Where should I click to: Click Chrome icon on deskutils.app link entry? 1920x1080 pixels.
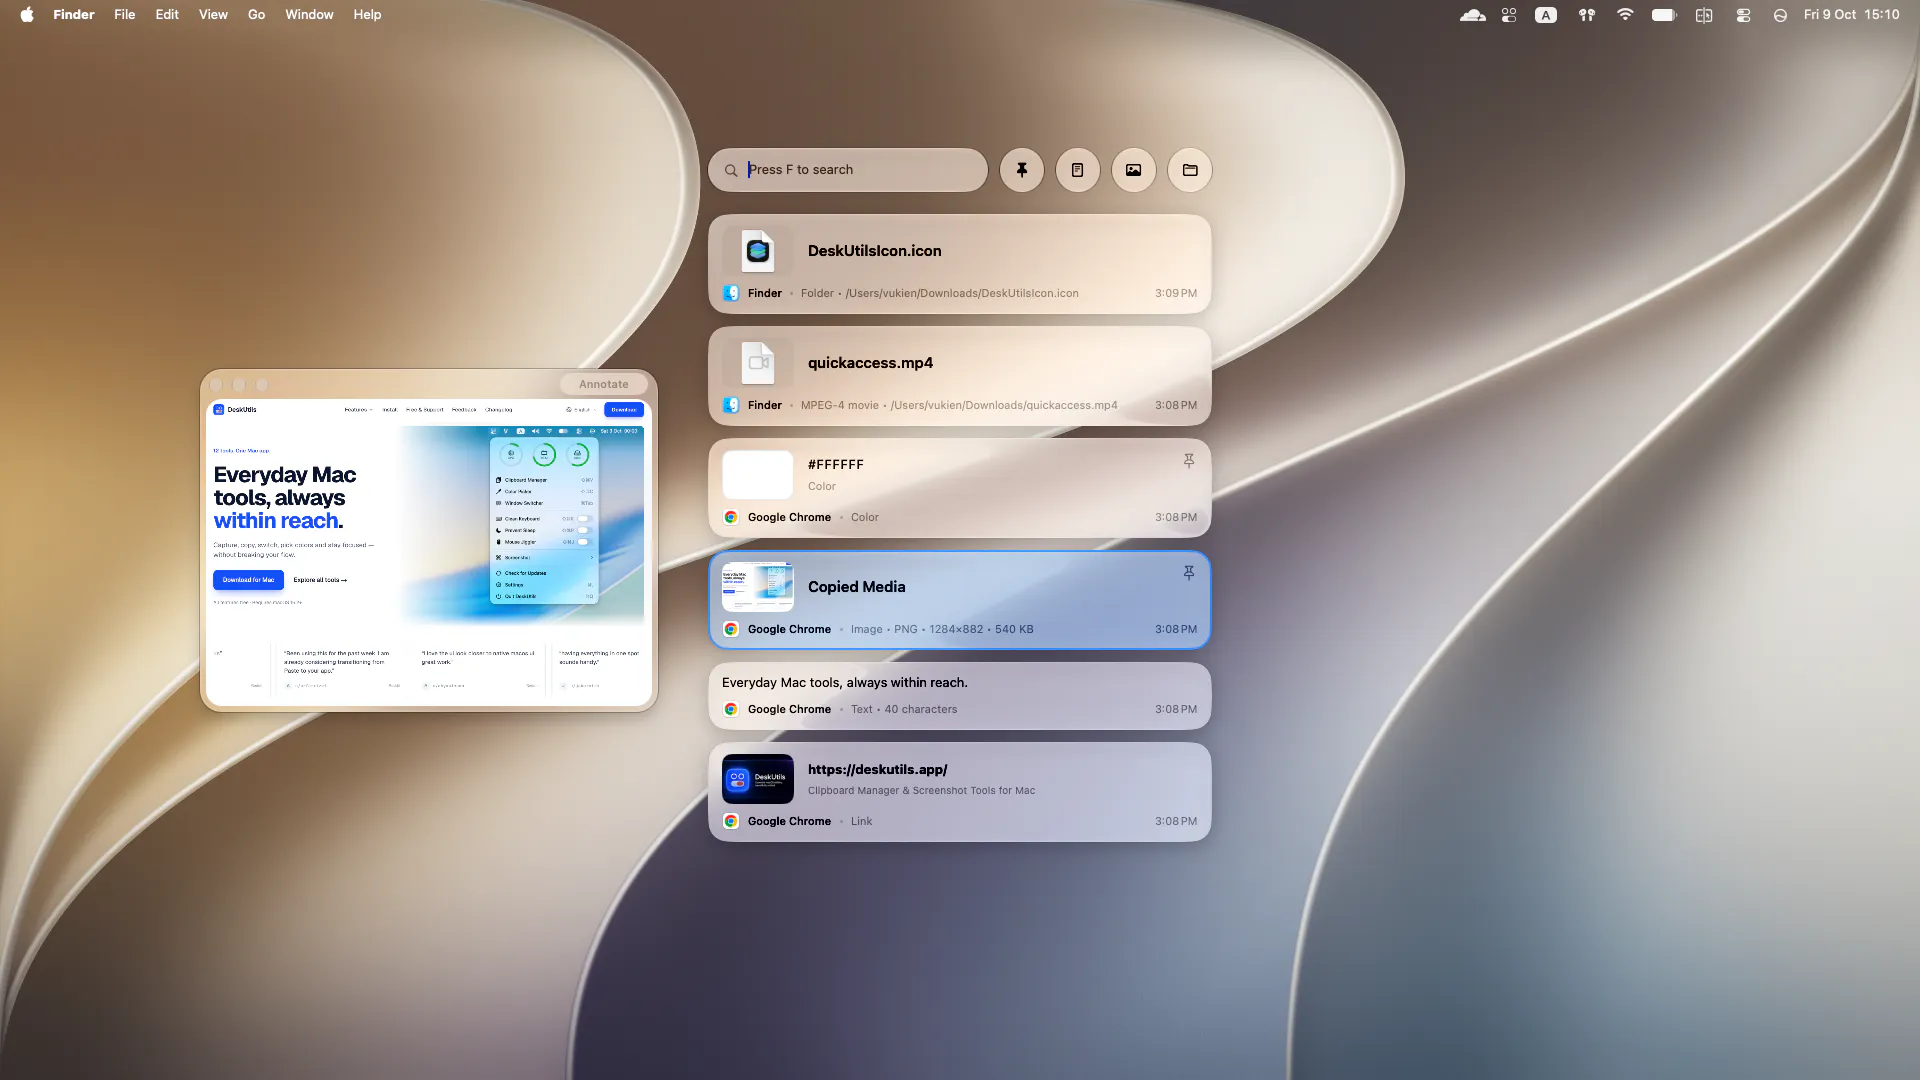[x=731, y=821]
